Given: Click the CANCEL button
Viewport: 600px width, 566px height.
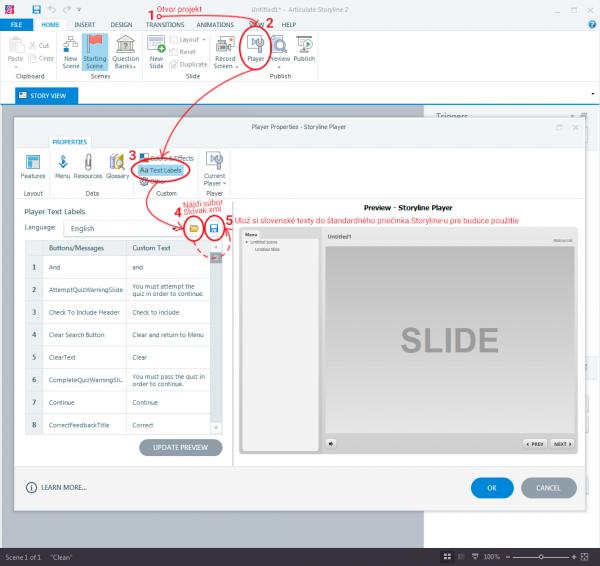Looking at the screenshot, I should pos(548,488).
